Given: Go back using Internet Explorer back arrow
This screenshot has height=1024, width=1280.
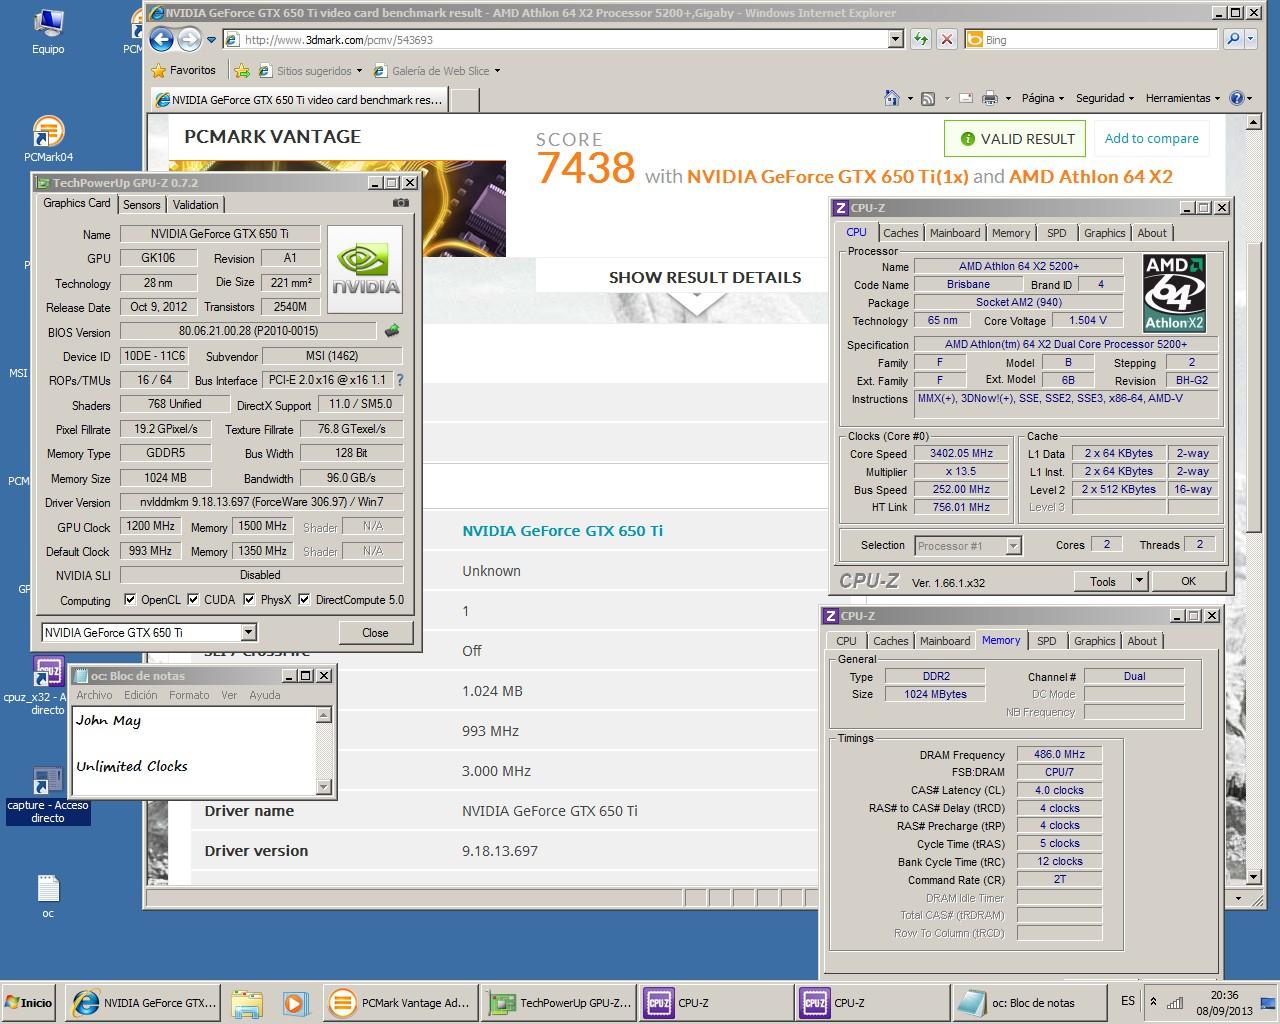Looking at the screenshot, I should coord(161,39).
